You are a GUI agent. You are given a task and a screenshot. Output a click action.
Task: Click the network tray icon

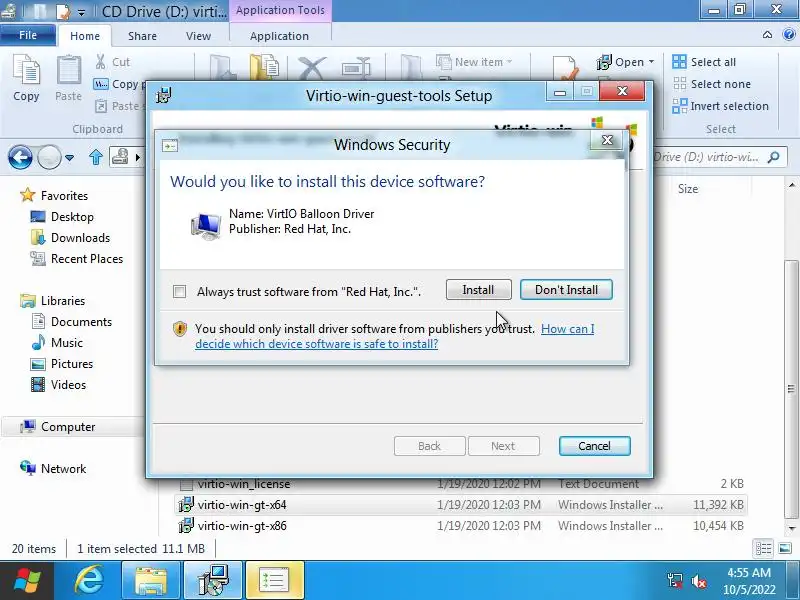(674, 581)
